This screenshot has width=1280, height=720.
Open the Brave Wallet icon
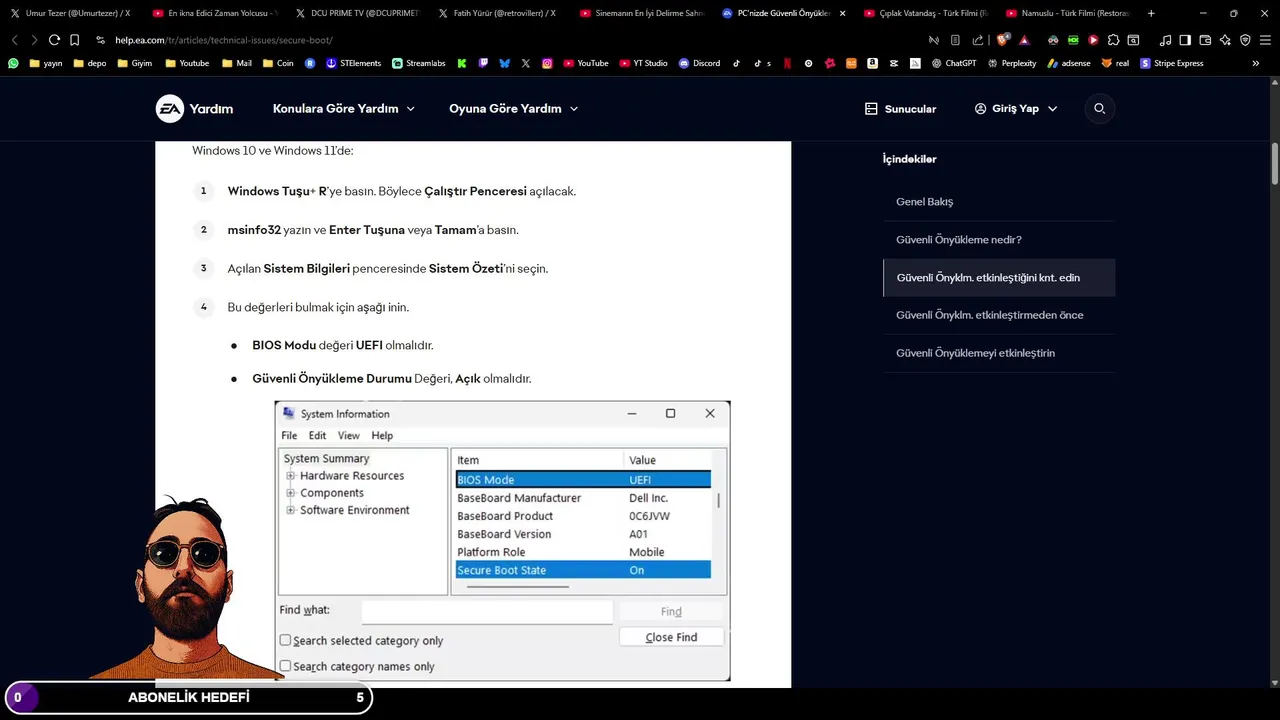point(1205,40)
